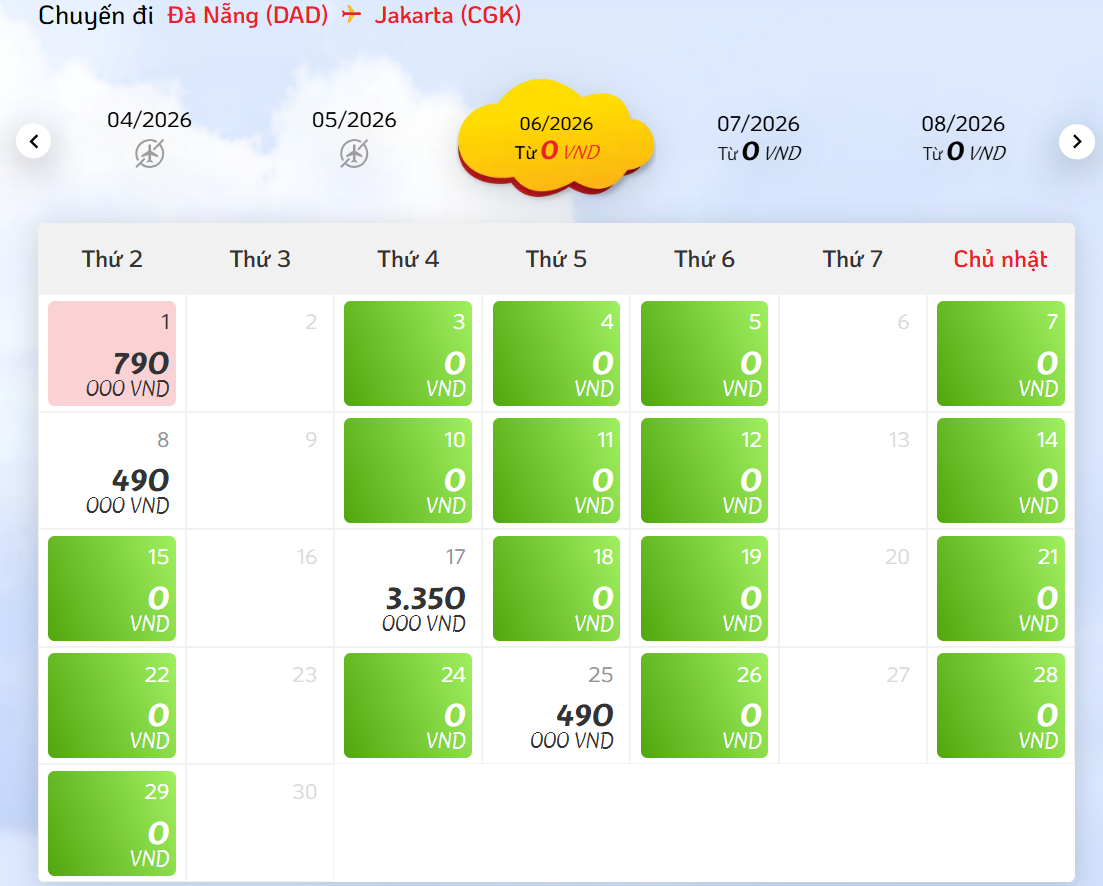Select the 0 VND fare on June 7
This screenshot has height=886, width=1103.
point(1000,354)
